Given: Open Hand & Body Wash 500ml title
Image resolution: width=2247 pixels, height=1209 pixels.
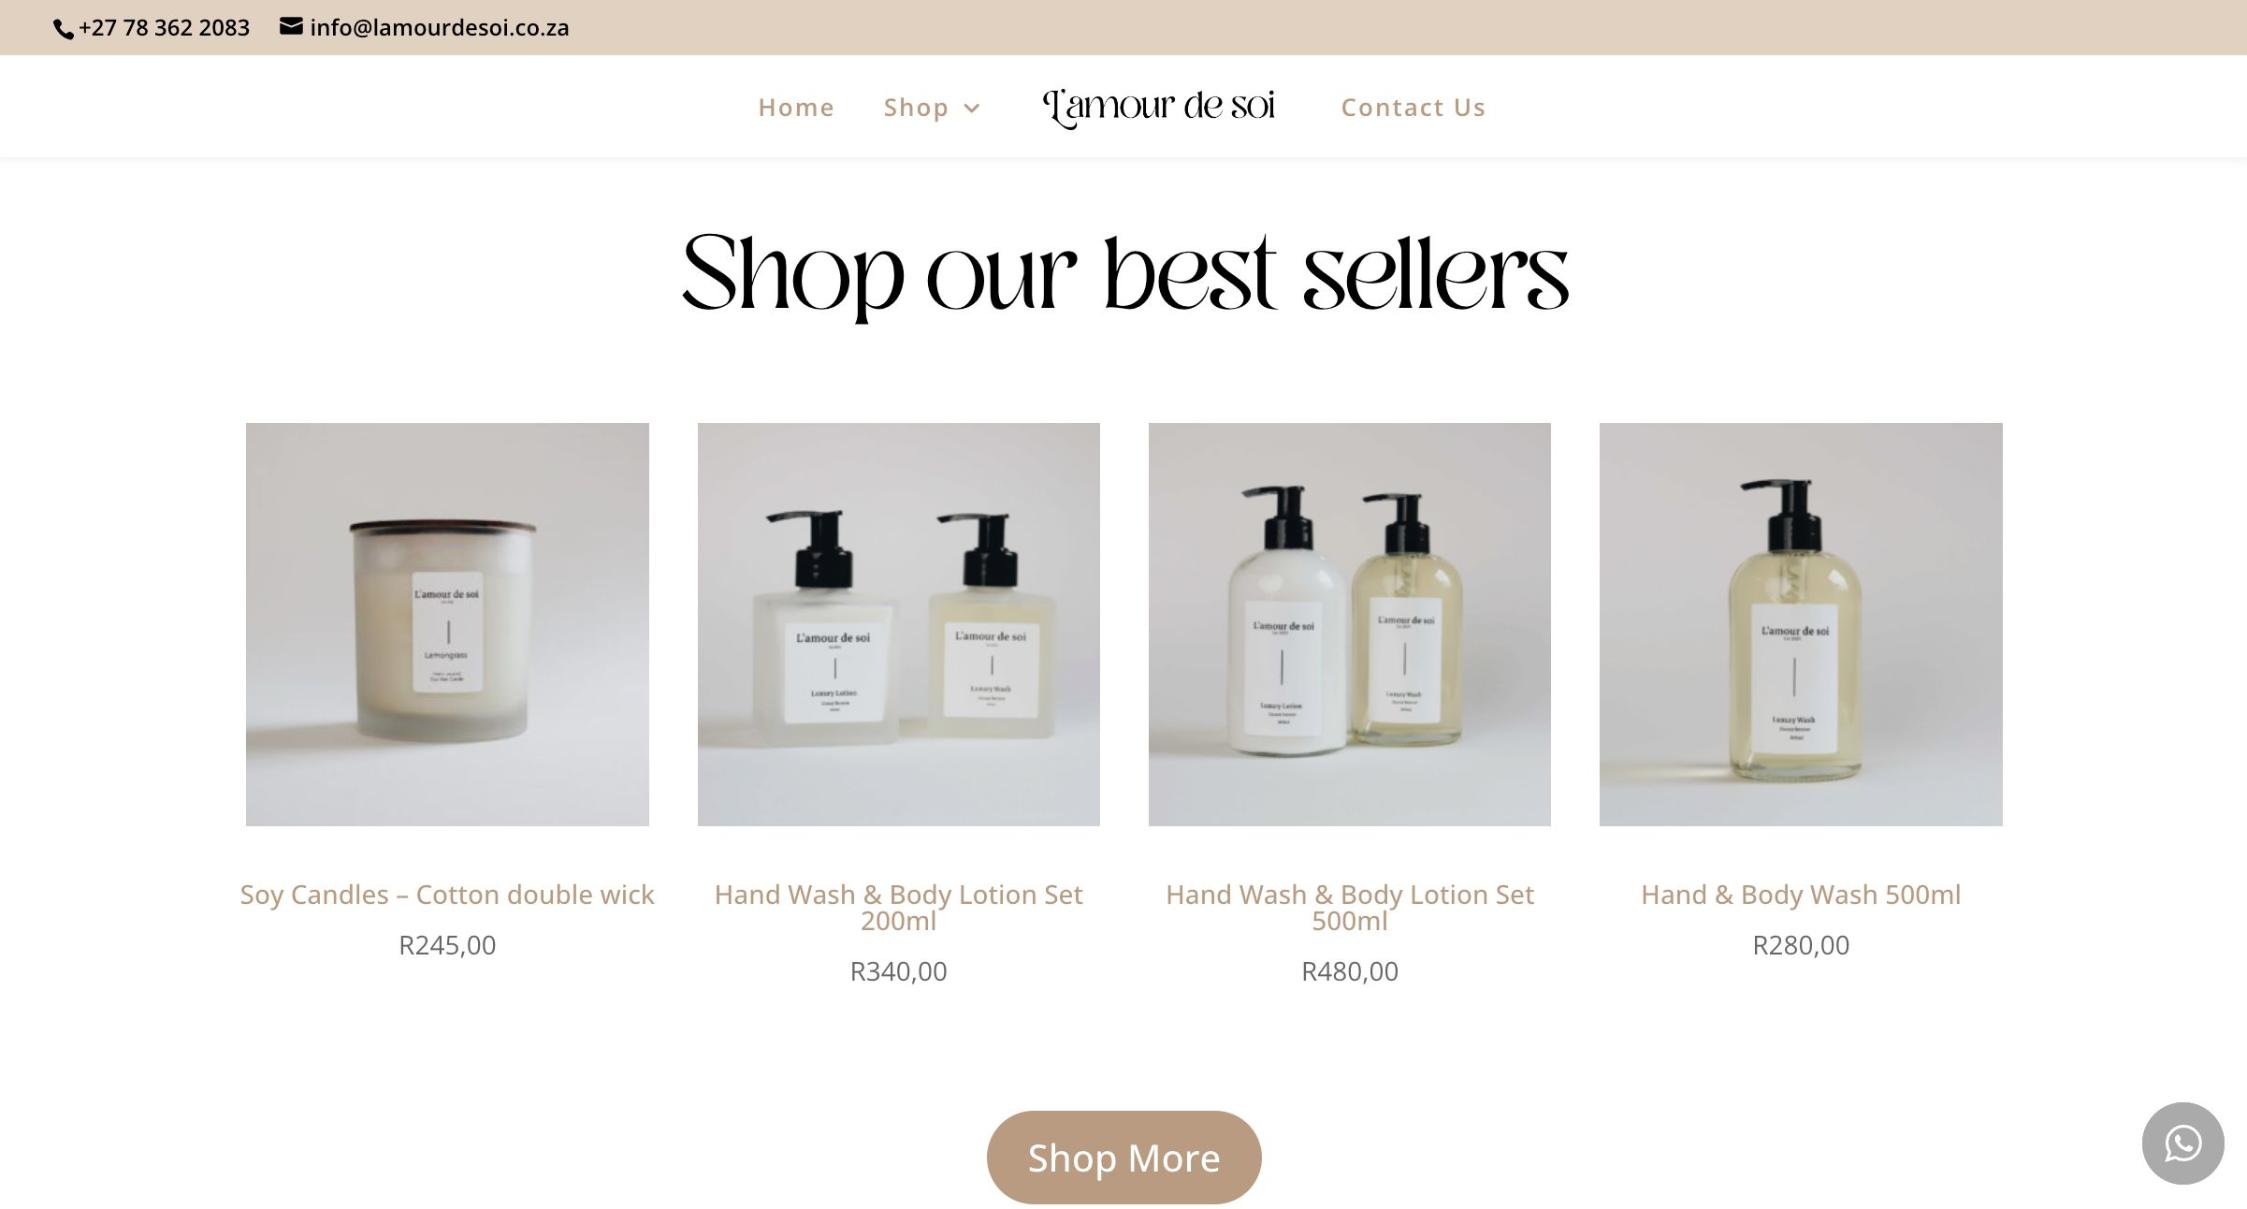Looking at the screenshot, I should coord(1800,894).
